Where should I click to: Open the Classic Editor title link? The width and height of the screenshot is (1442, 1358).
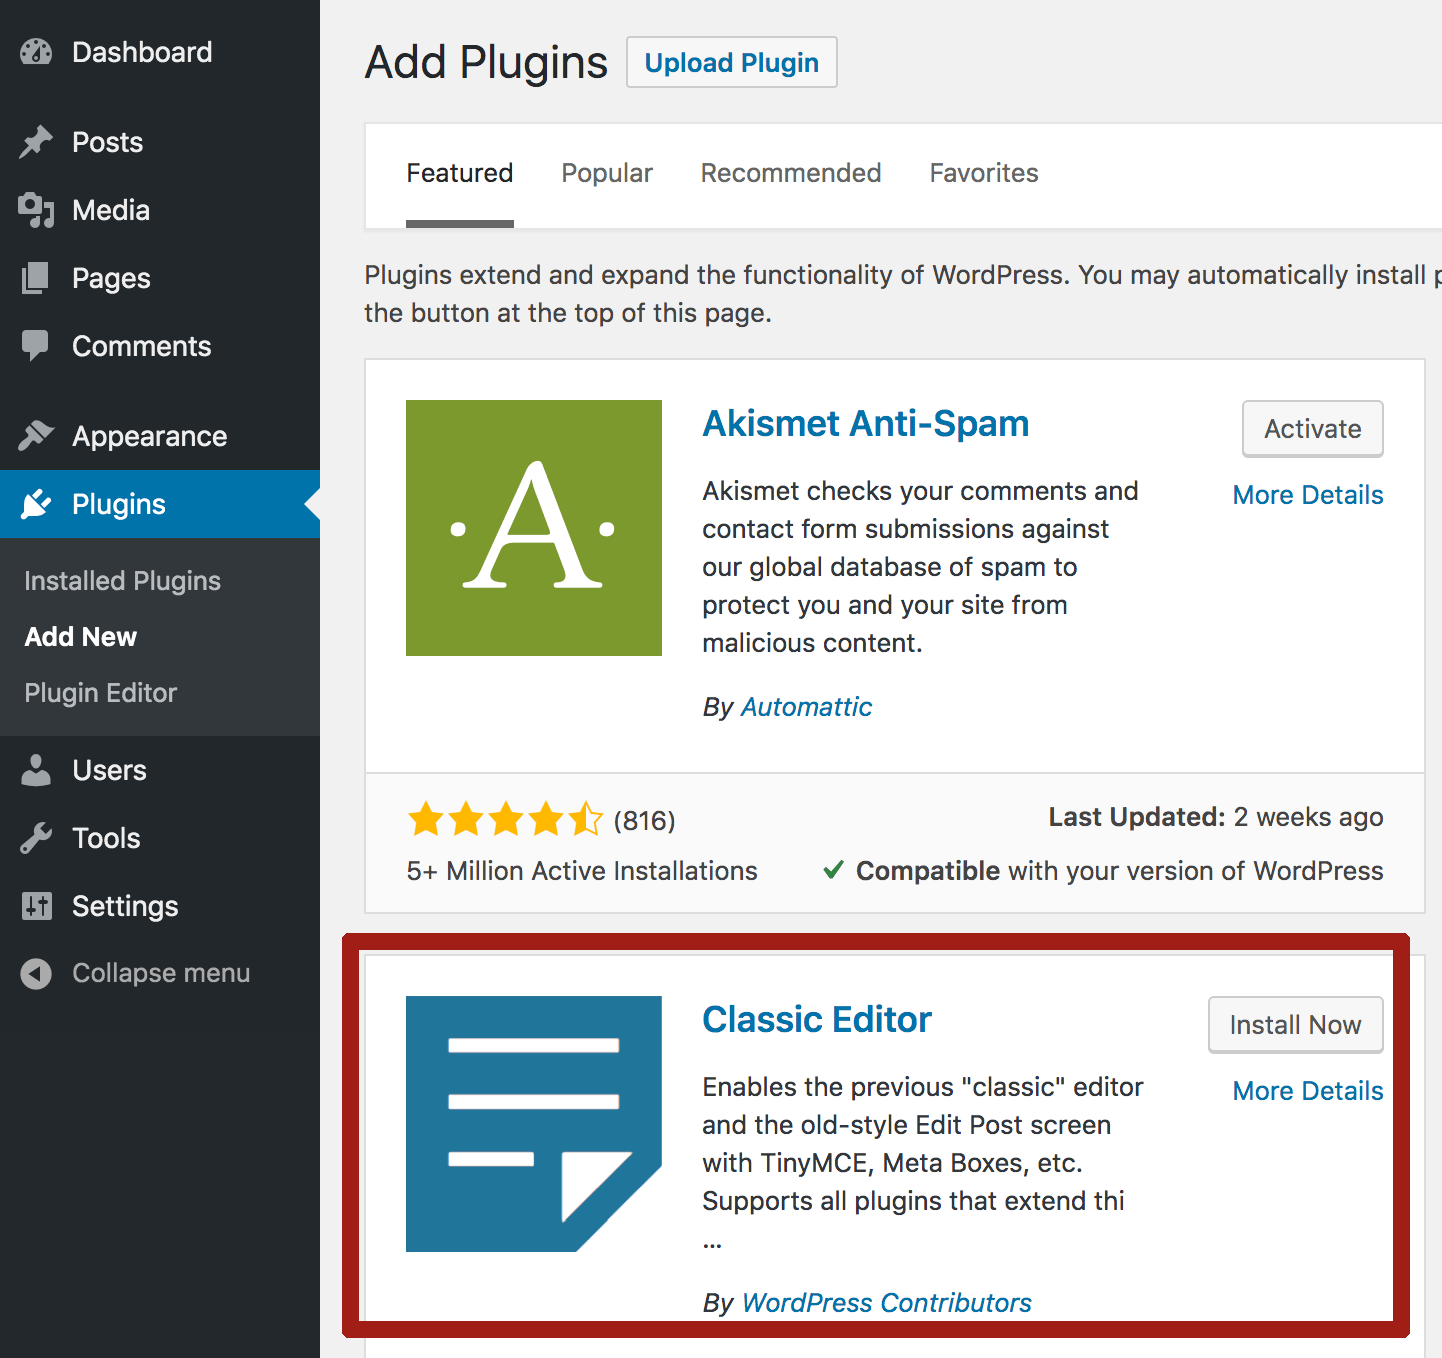pyautogui.click(x=817, y=1020)
